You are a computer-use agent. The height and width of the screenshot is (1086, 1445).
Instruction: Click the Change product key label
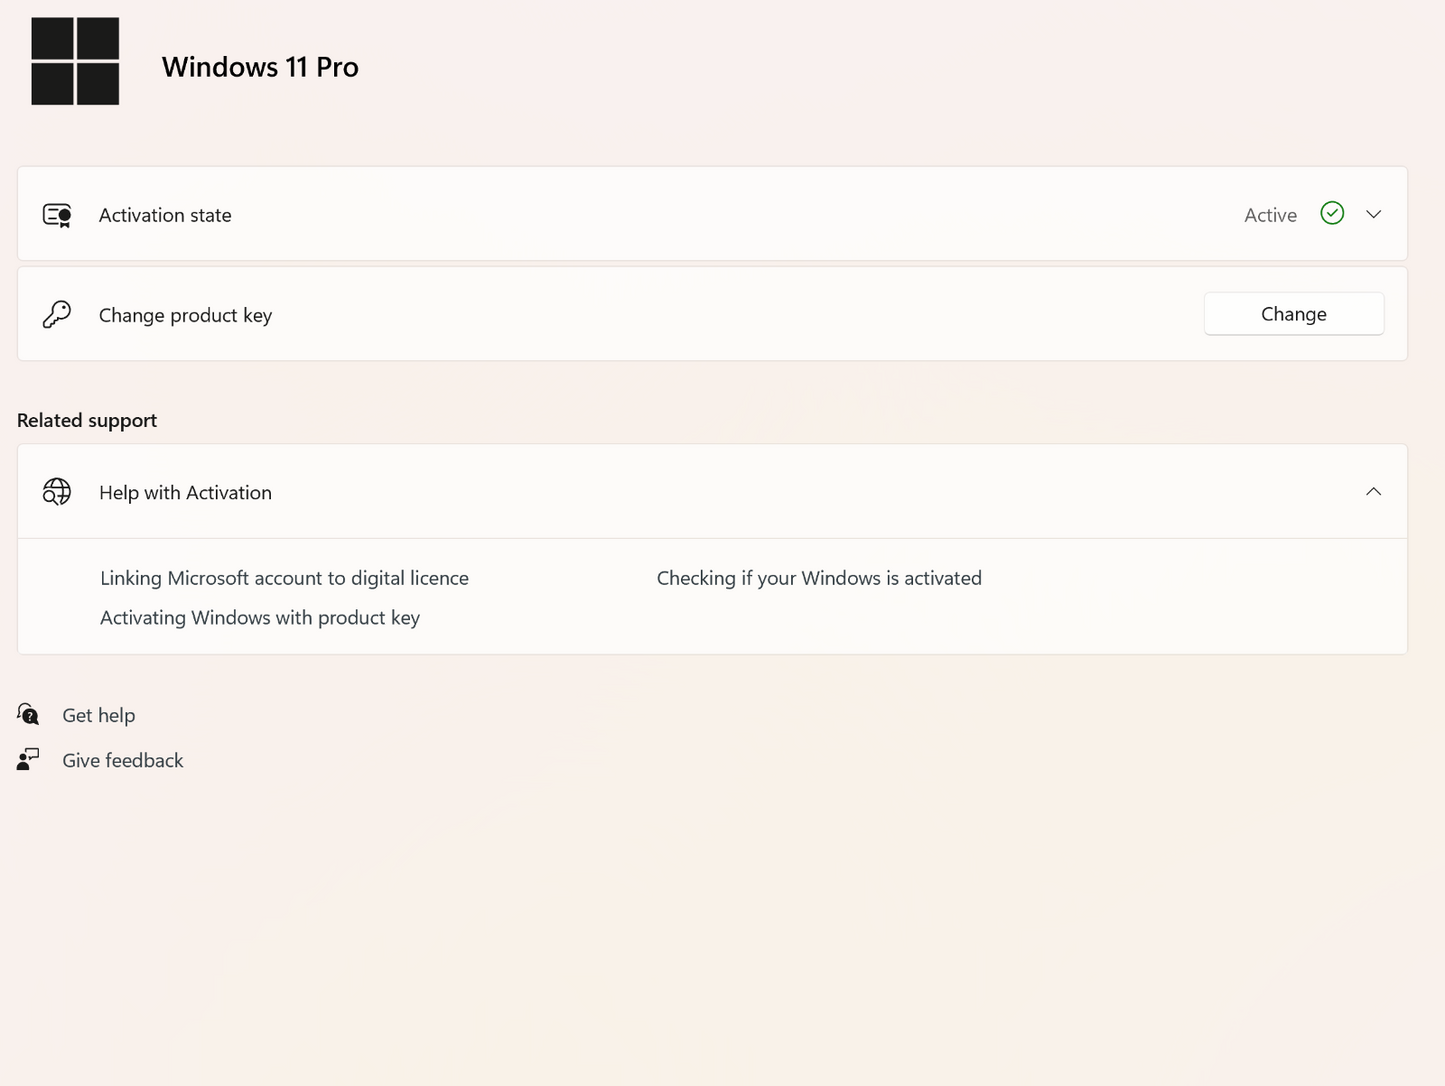185,315
